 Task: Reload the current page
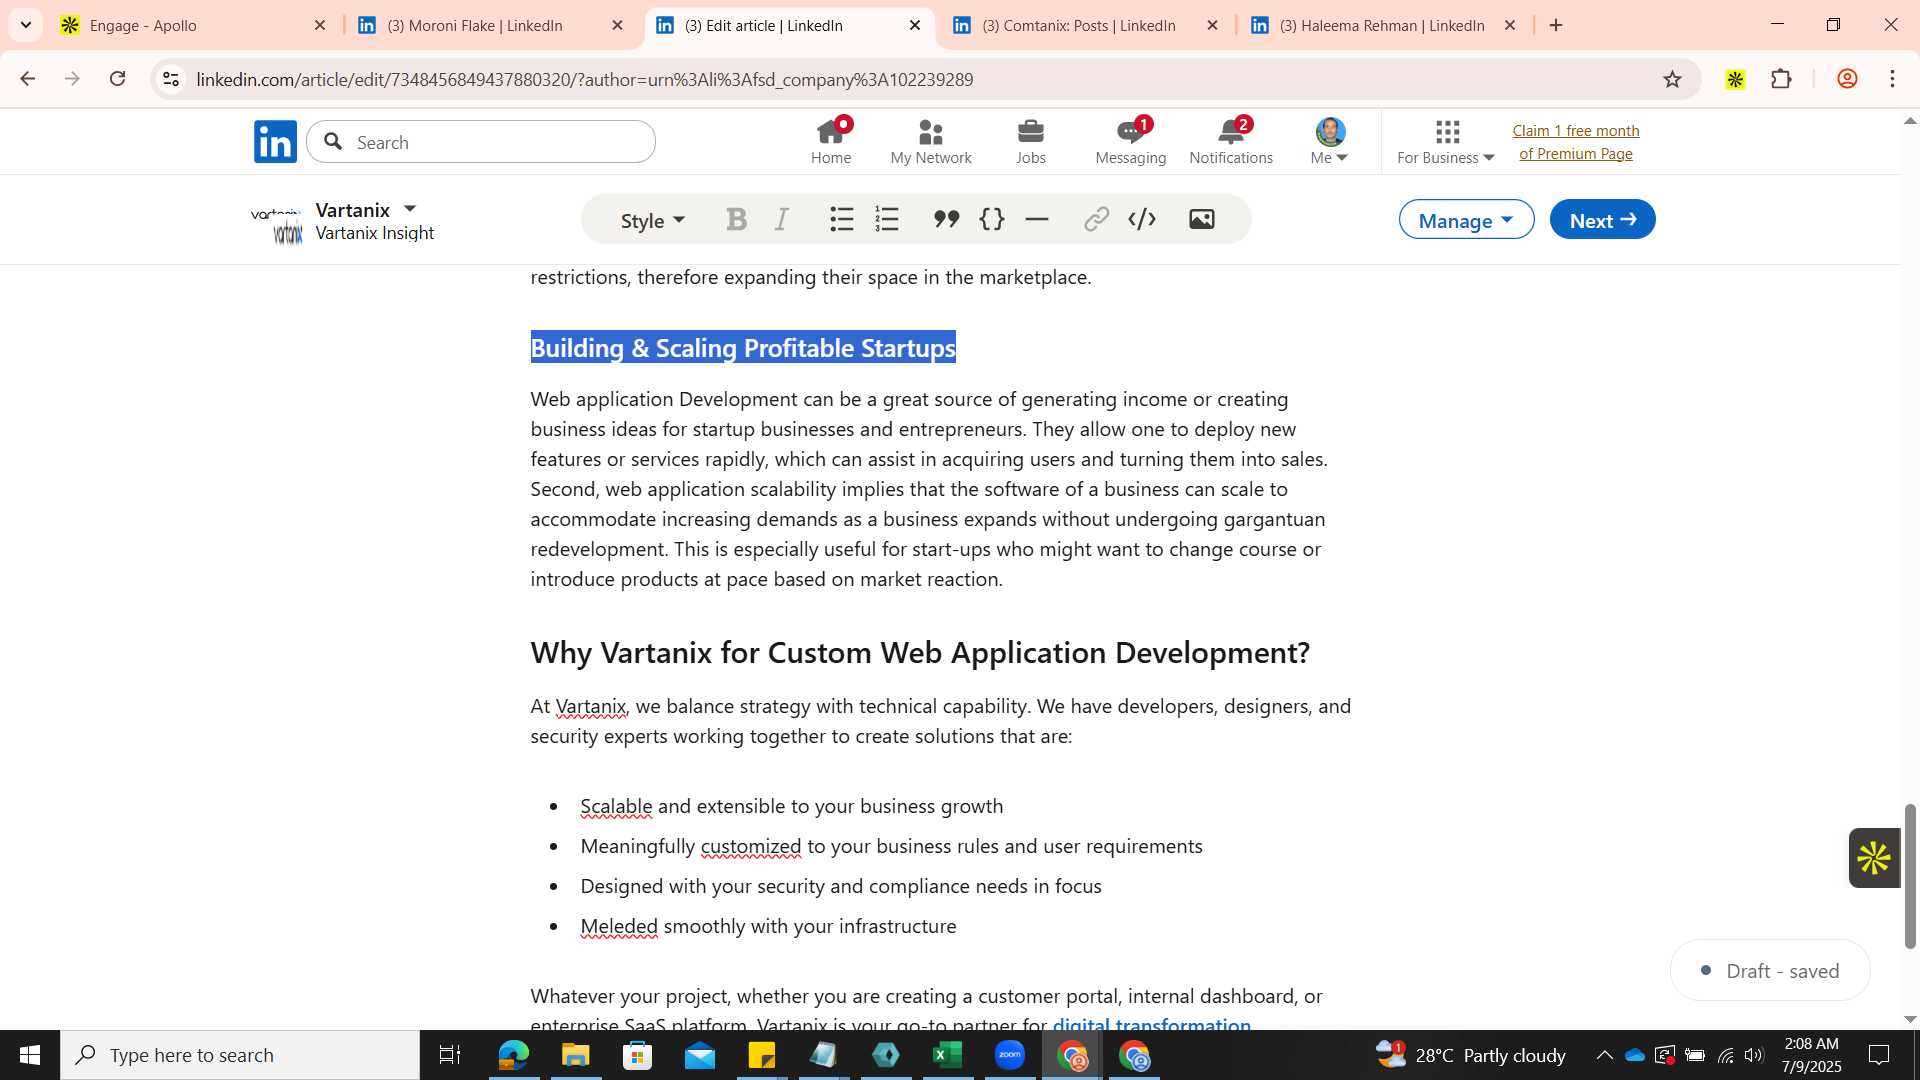point(117,79)
